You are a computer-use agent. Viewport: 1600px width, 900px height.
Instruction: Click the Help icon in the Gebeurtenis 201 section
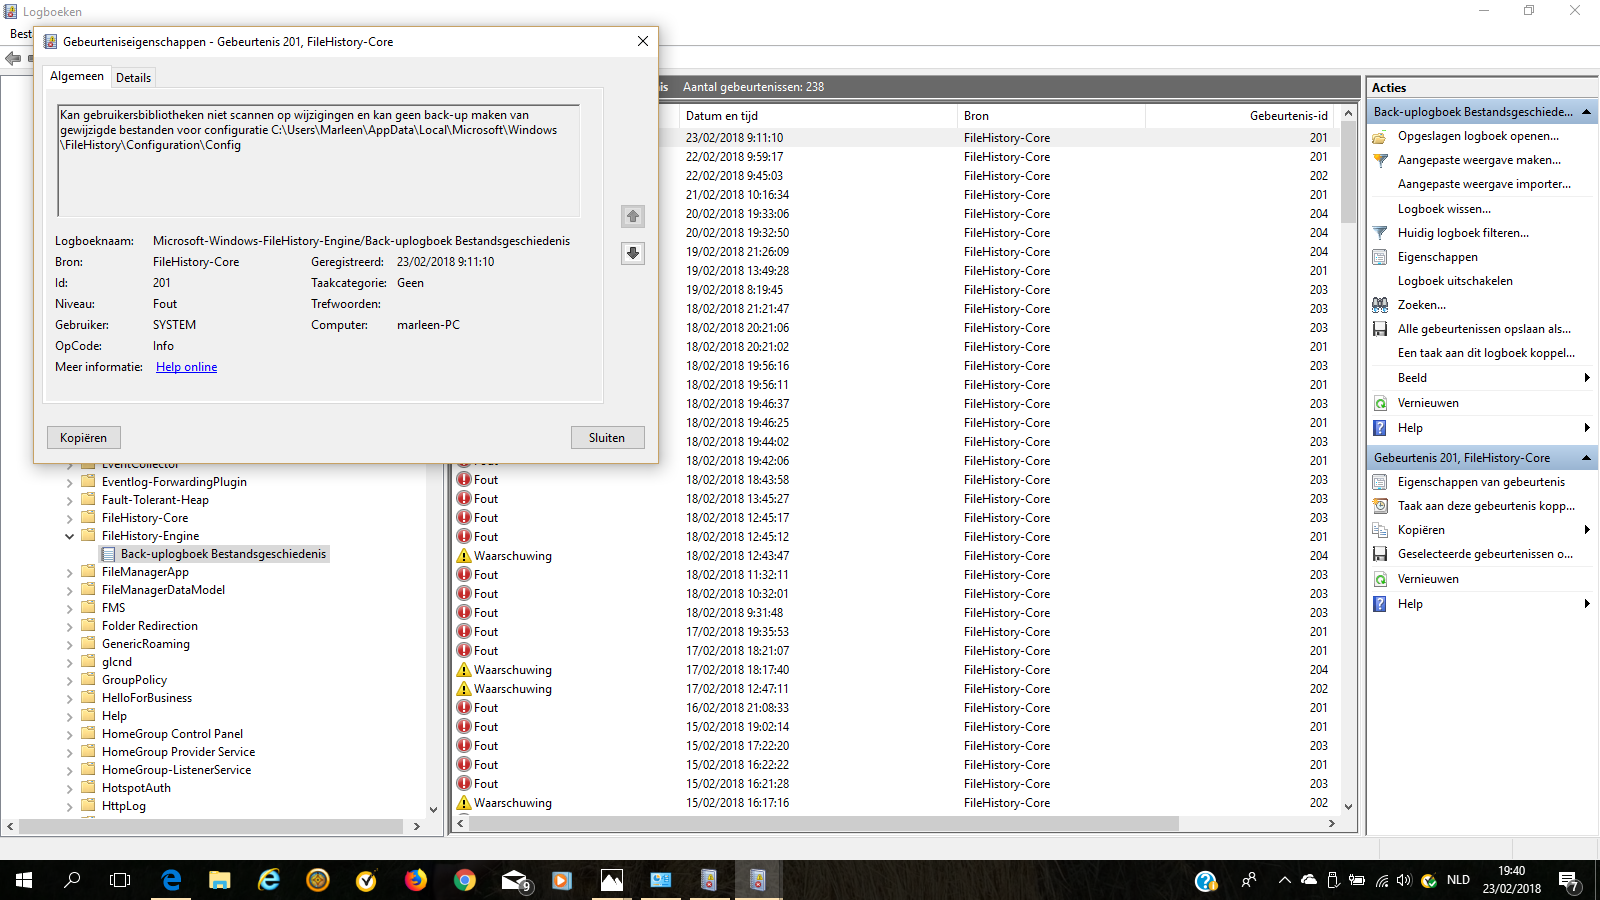[1380, 604]
